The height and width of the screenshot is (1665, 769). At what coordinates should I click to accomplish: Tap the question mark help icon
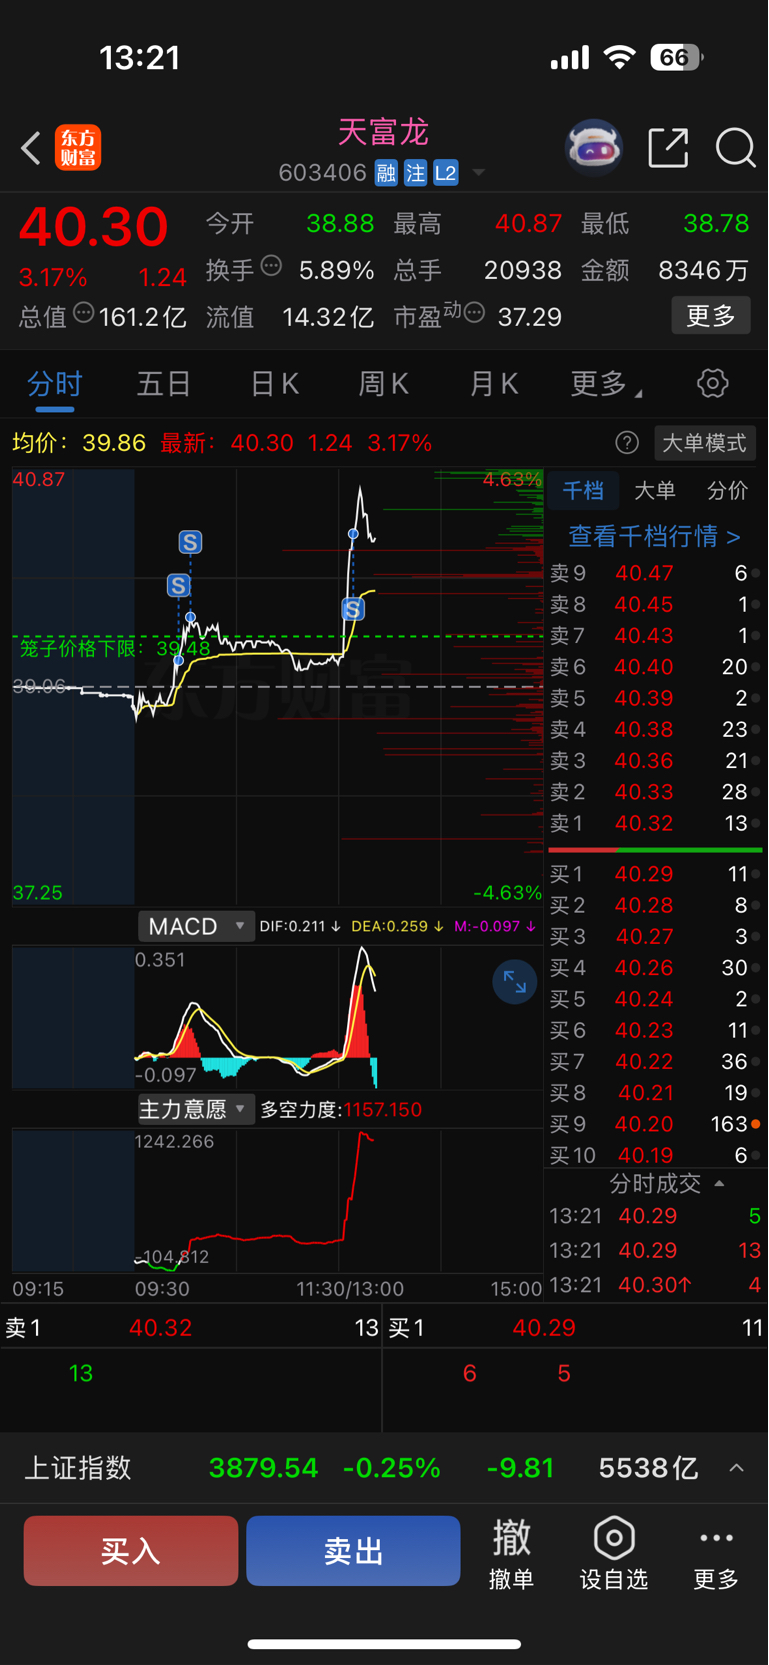[x=627, y=443]
